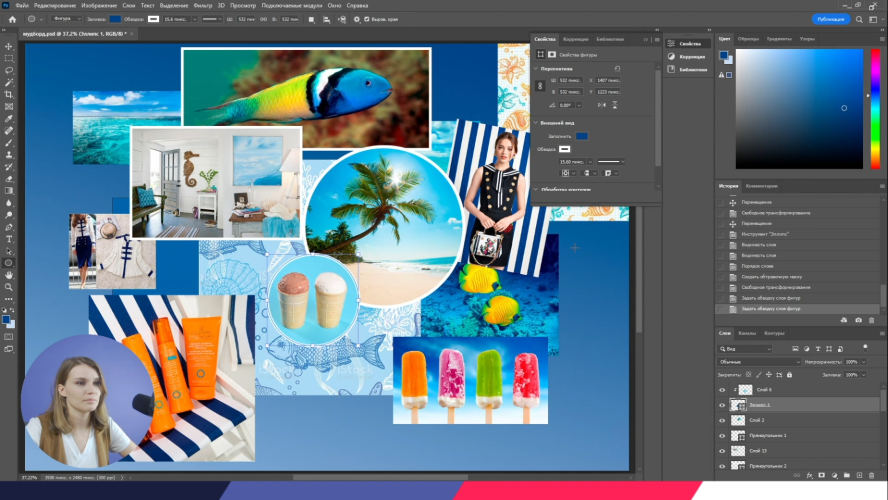The width and height of the screenshot is (888, 500).
Task: Open Библиотеки panel from side dock
Action: [687, 70]
